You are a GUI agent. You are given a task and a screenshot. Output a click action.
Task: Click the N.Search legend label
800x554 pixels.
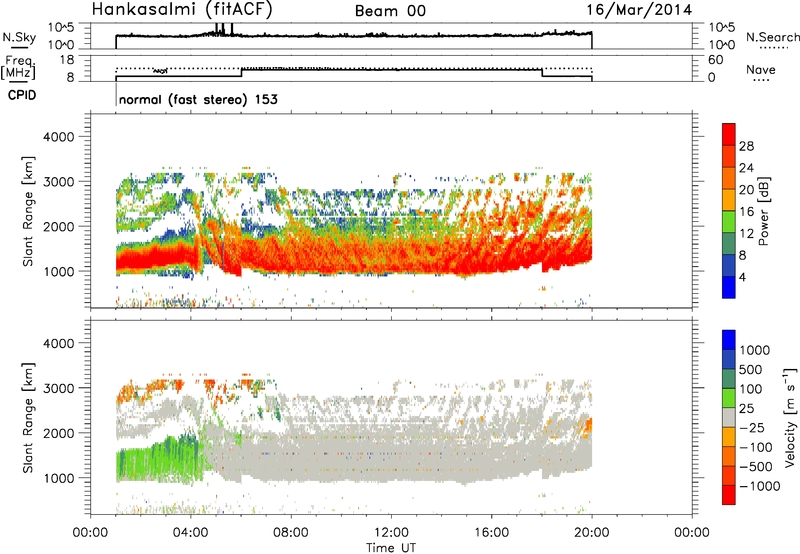pos(772,37)
